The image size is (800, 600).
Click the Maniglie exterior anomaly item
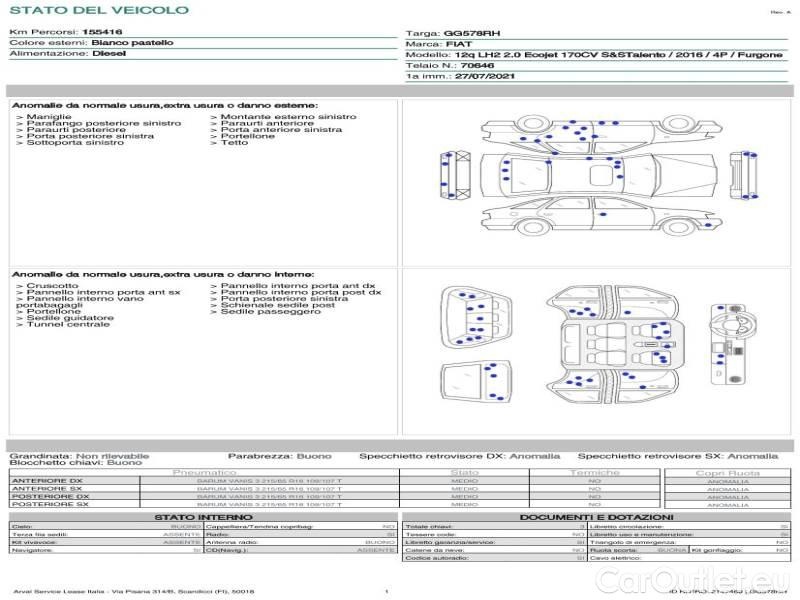point(48,117)
